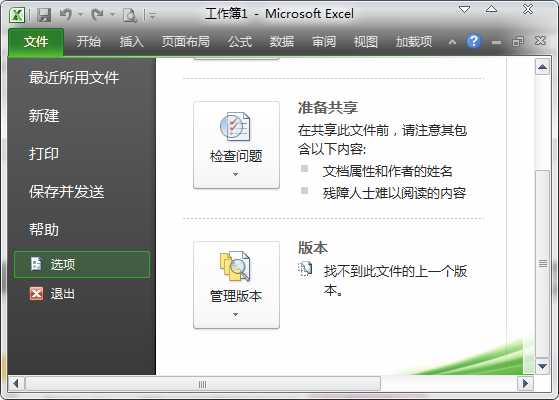Click the 管理版本 magnifier files icon
Screen dimensions: 559x400
[235, 266]
